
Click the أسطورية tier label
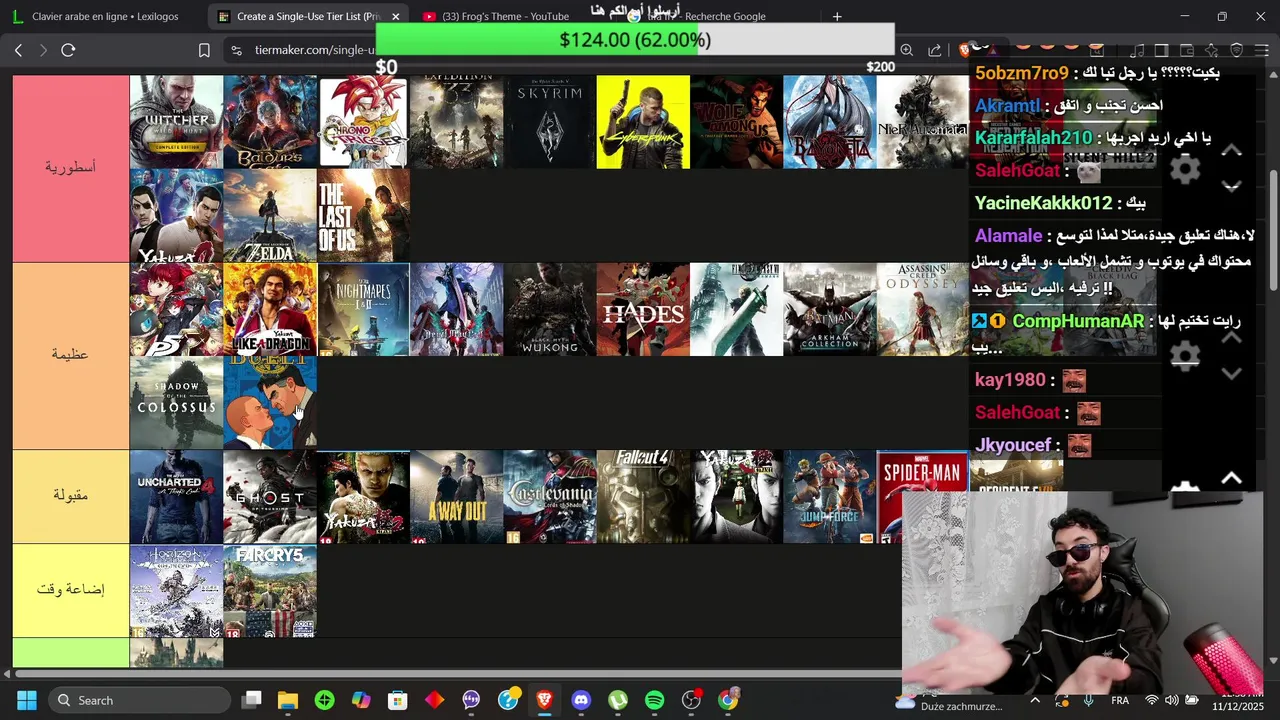click(70, 167)
